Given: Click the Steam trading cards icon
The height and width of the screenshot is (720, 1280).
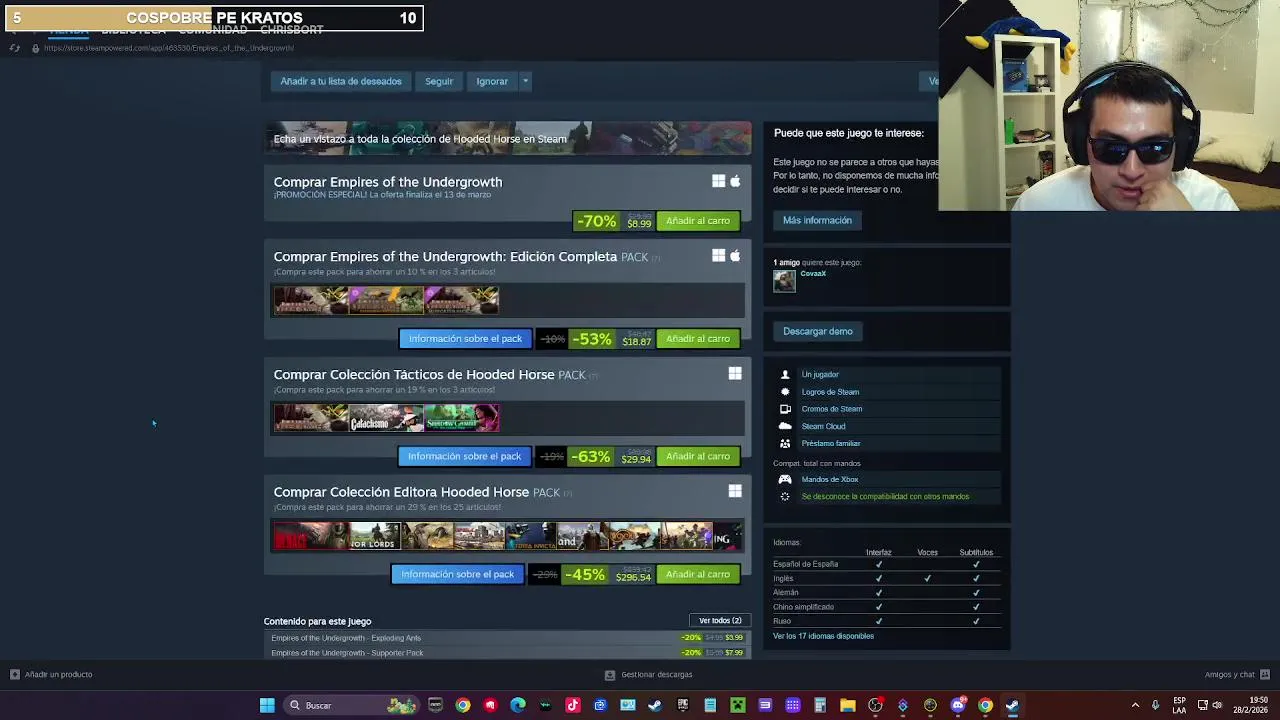Looking at the screenshot, I should pos(785,409).
